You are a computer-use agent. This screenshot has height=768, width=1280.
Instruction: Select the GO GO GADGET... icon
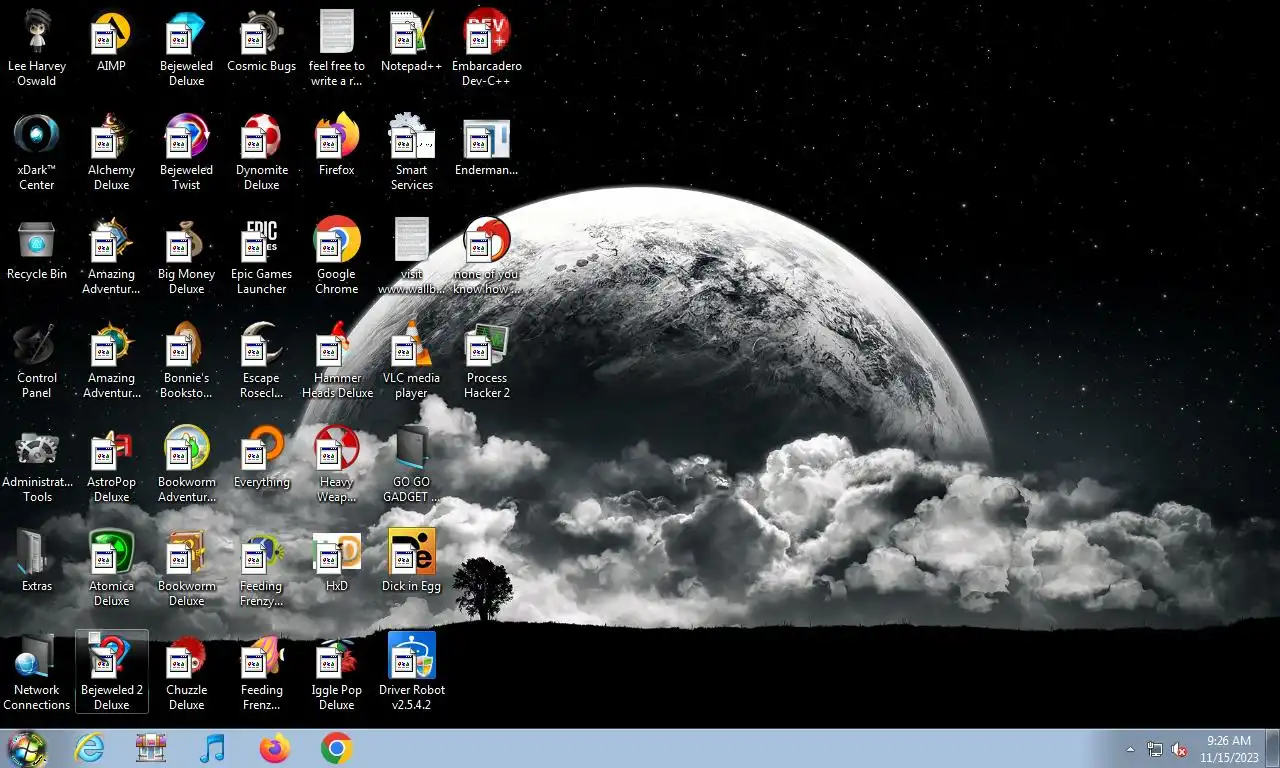pos(411,464)
